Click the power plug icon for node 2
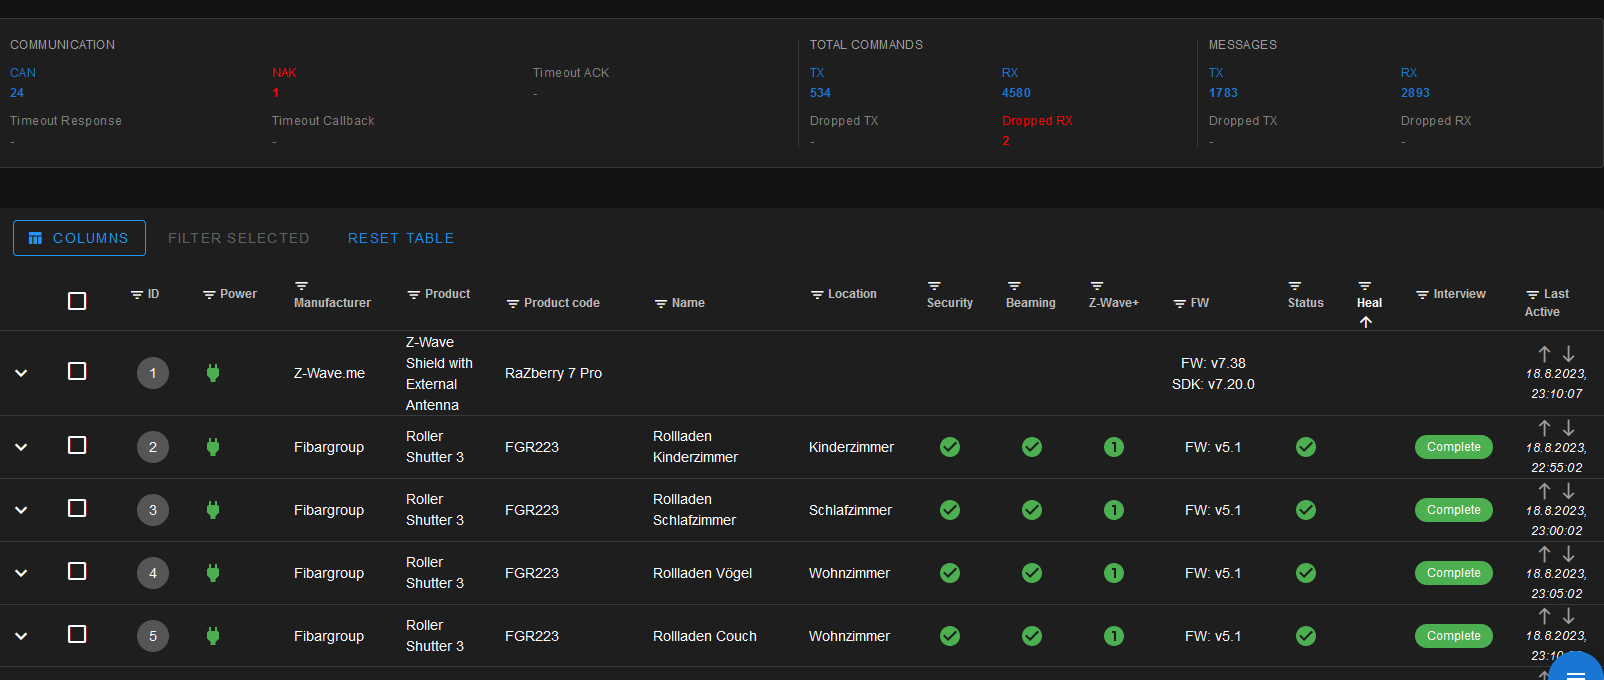1604x680 pixels. [x=212, y=447]
